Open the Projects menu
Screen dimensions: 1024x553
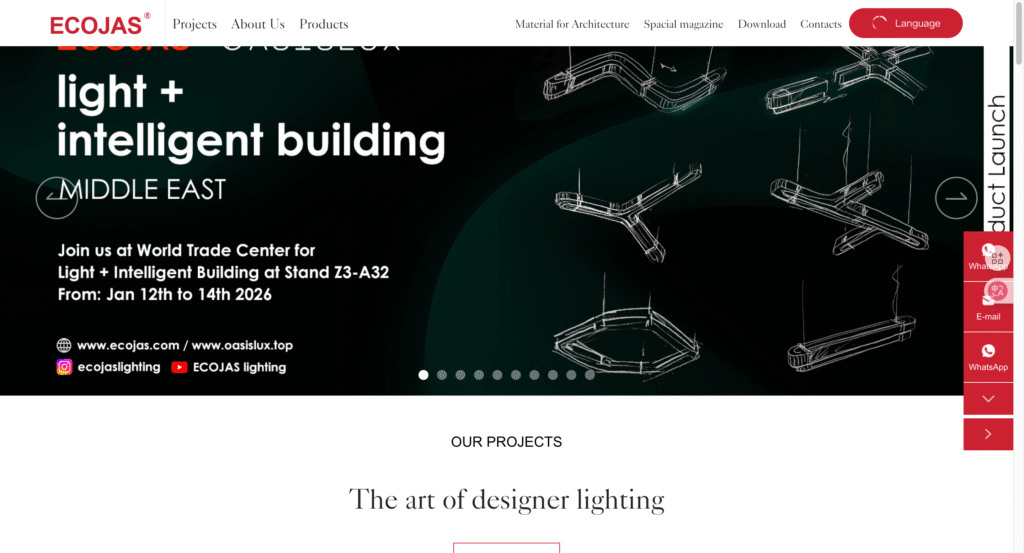(194, 24)
